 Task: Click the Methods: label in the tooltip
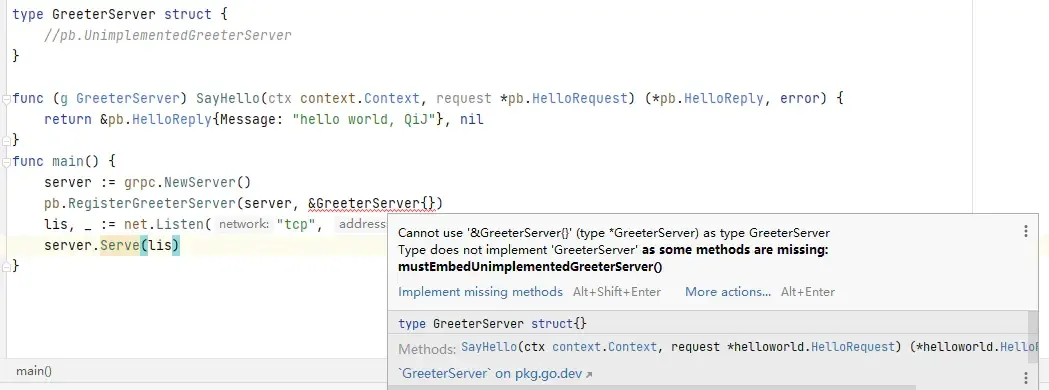[x=427, y=349]
